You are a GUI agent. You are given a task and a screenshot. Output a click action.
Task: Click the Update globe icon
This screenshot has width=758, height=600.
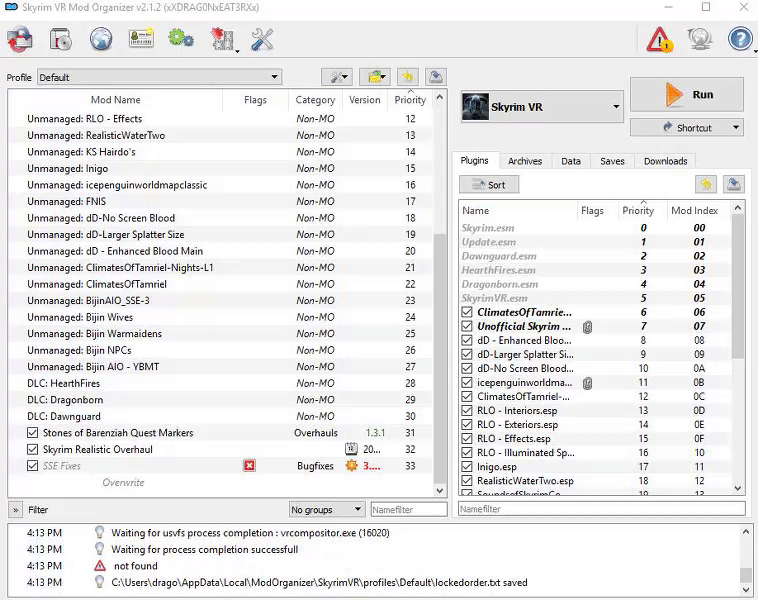point(700,39)
